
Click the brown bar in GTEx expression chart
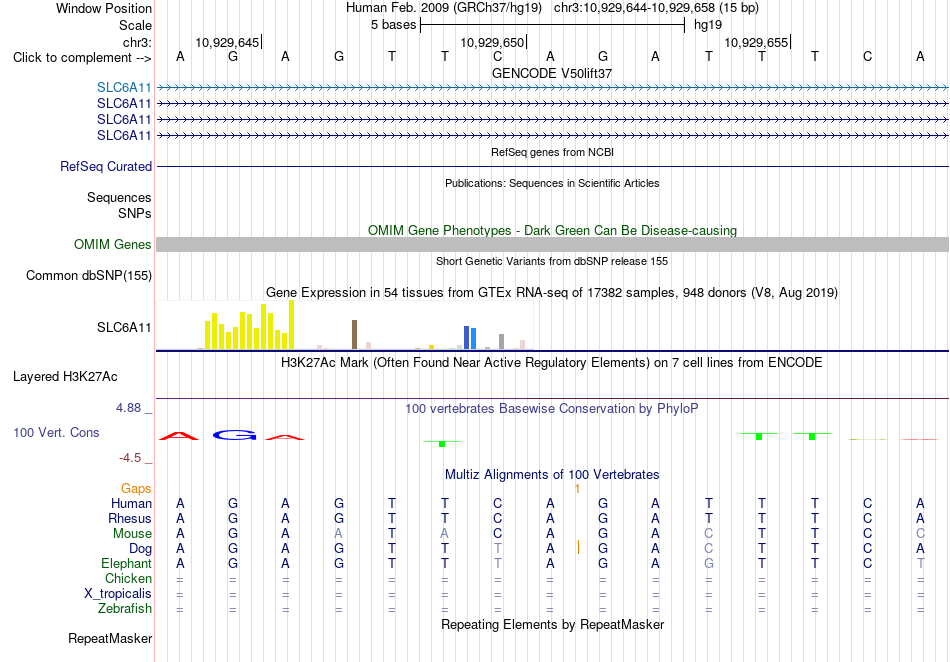pos(354,334)
